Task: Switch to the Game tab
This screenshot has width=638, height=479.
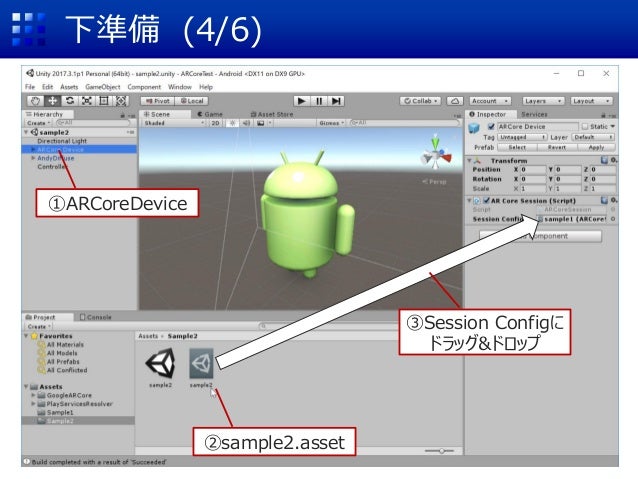Action: pos(210,114)
